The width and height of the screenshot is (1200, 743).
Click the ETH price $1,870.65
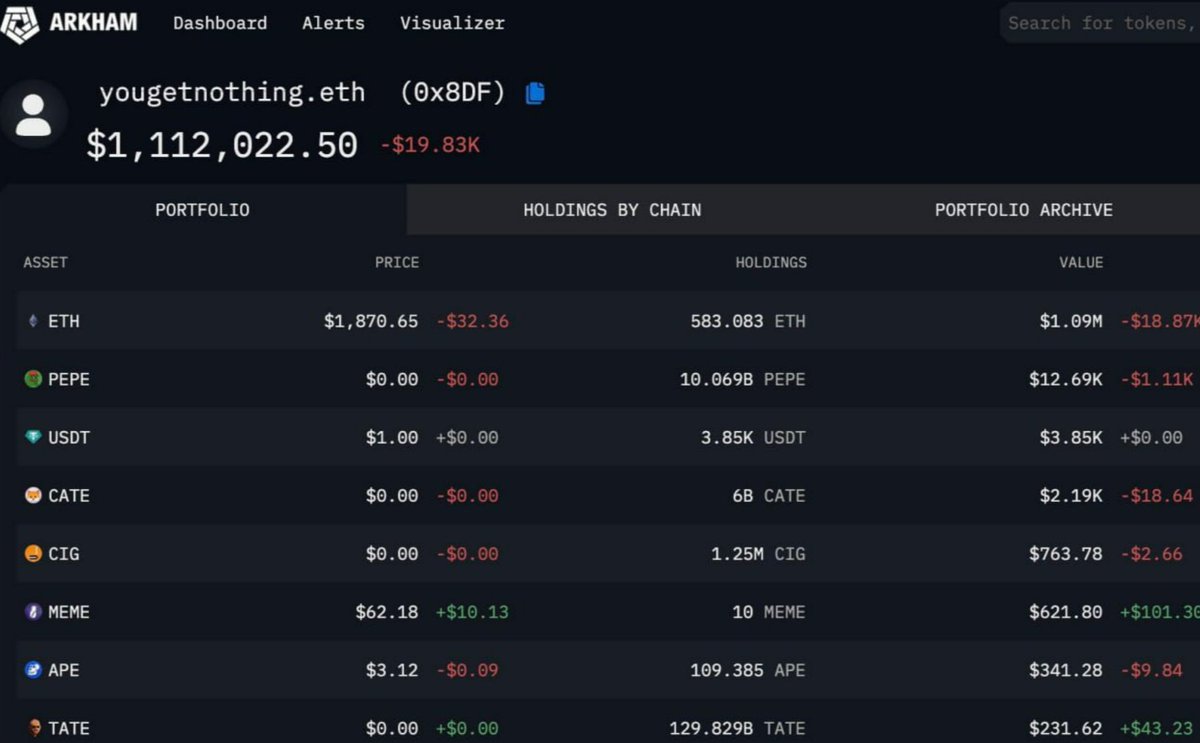pyautogui.click(x=371, y=321)
